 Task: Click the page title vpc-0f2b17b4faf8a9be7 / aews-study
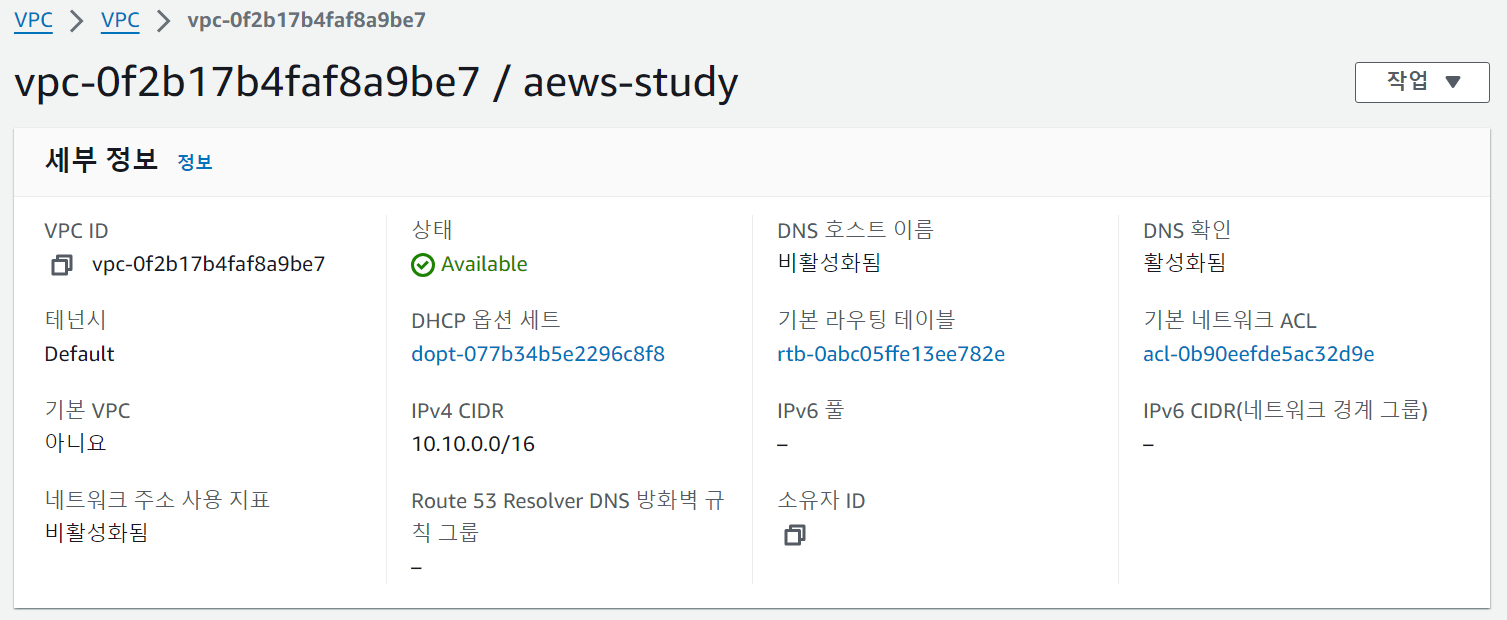point(376,82)
